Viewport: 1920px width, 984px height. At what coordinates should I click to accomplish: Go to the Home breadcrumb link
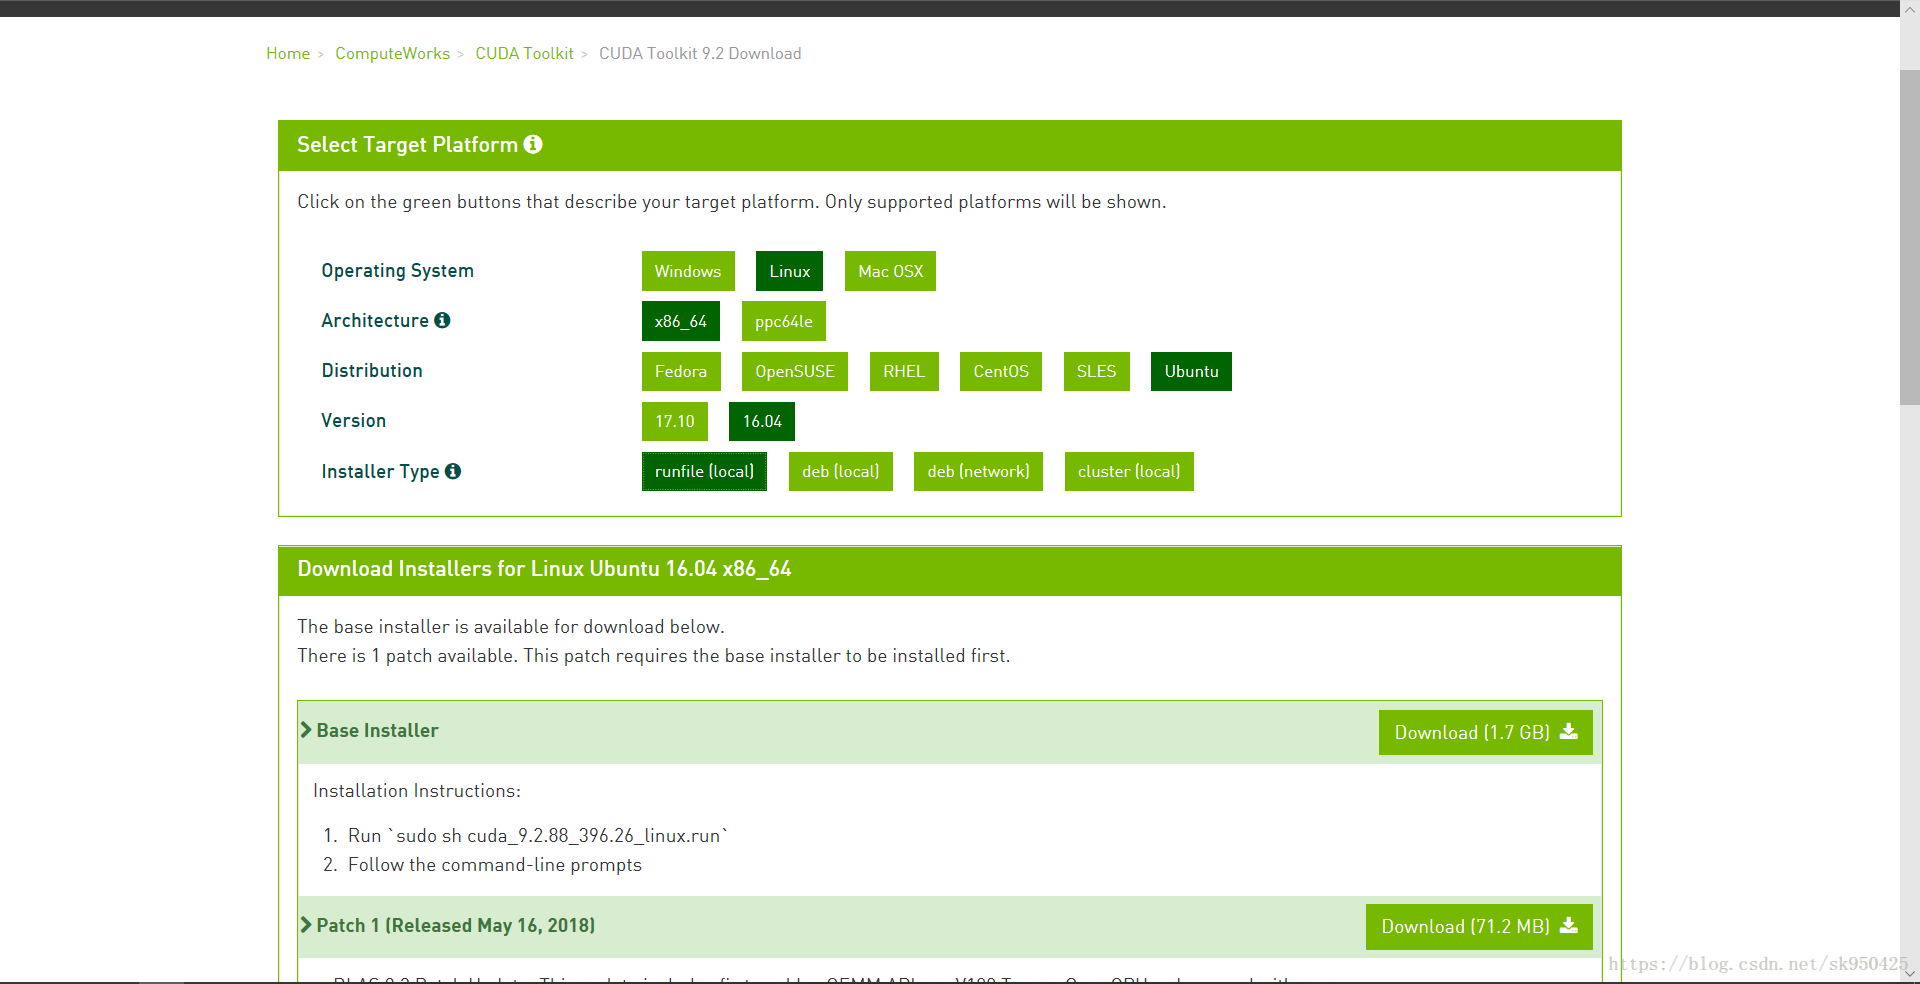pos(288,53)
